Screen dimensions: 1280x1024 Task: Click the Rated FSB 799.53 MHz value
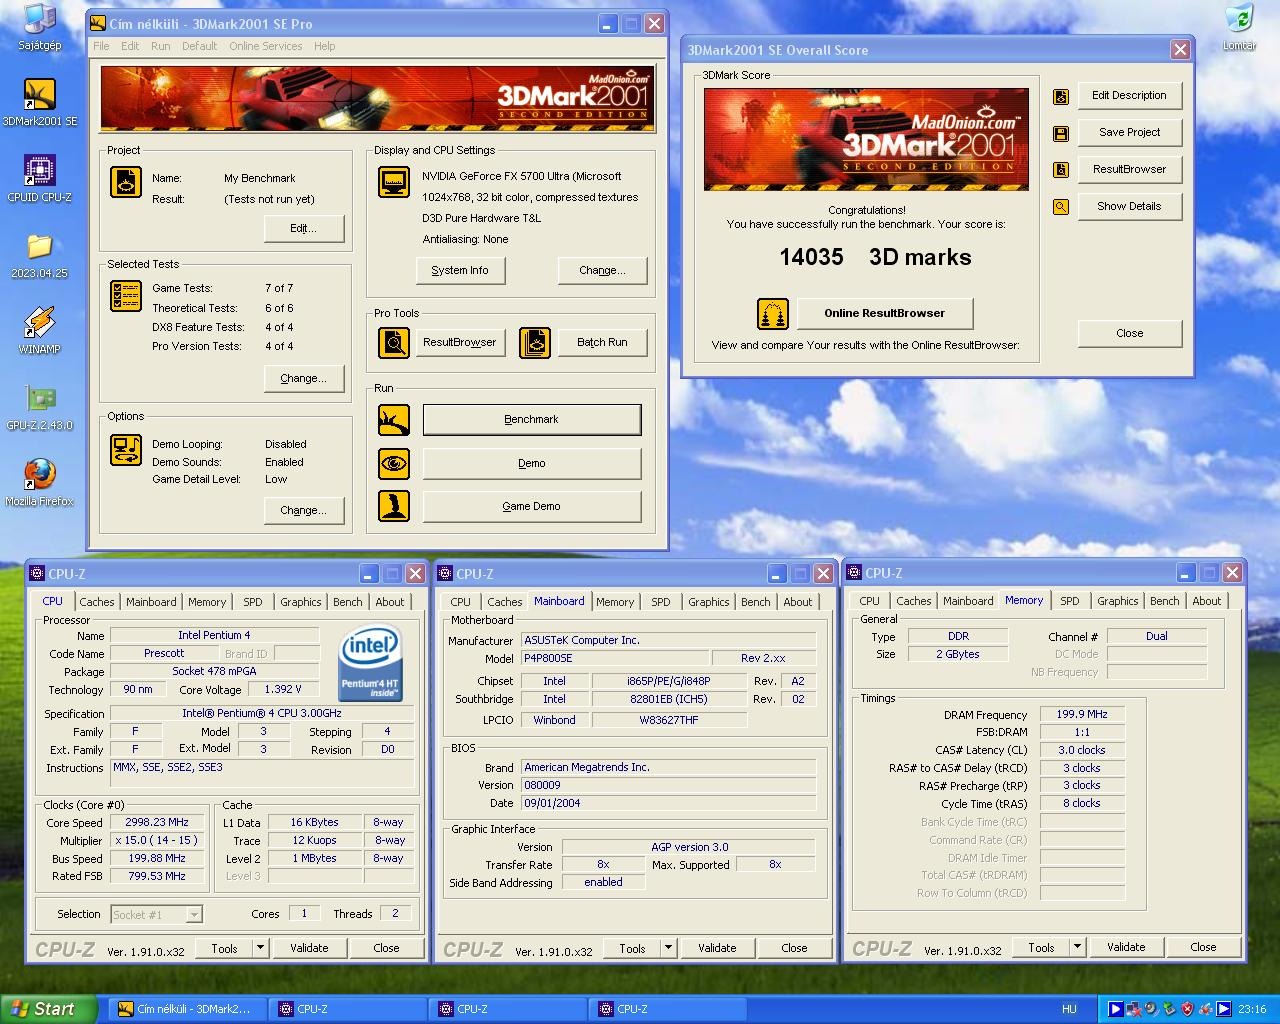click(x=157, y=876)
